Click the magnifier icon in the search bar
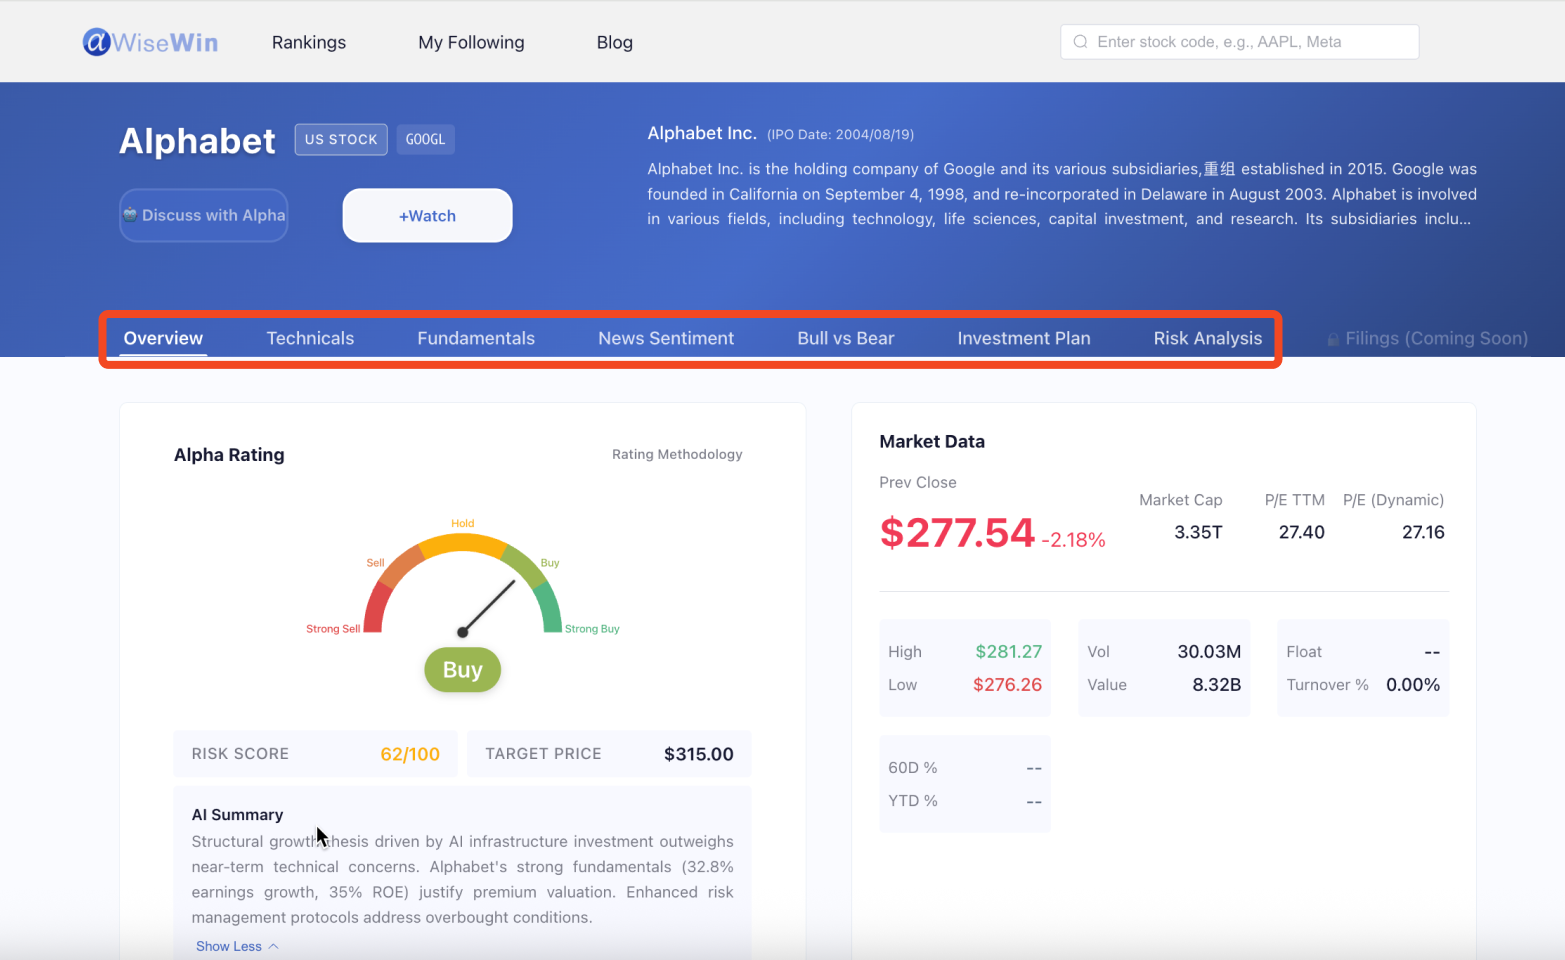The width and height of the screenshot is (1565, 960). coord(1081,42)
